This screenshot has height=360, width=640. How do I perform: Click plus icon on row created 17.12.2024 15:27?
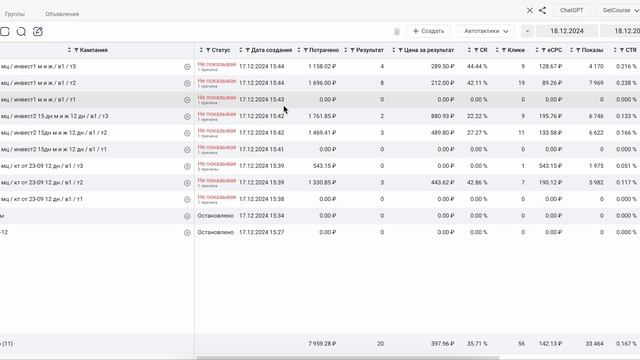point(187,233)
